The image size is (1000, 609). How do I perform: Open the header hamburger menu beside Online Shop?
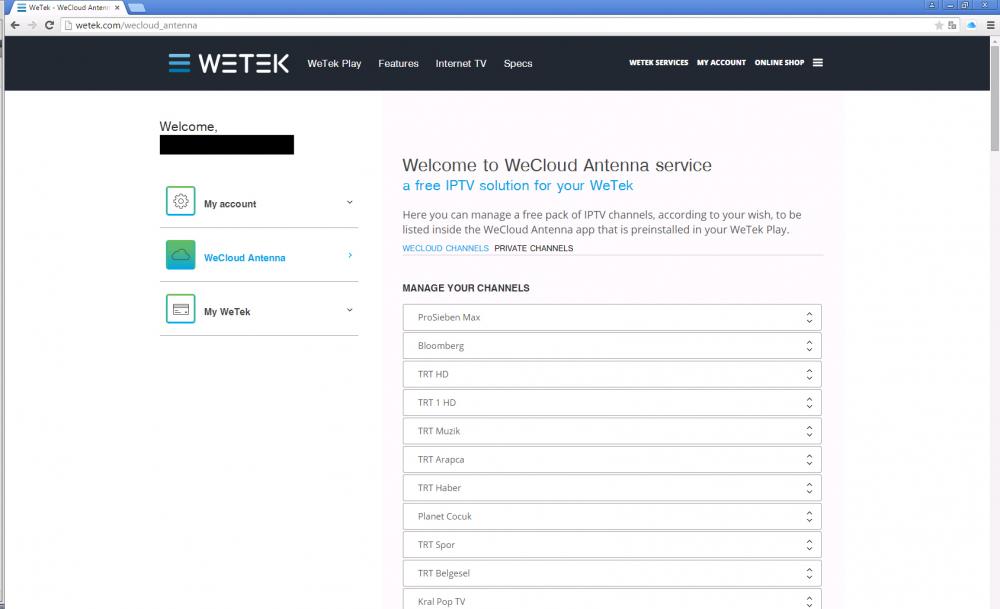(817, 63)
